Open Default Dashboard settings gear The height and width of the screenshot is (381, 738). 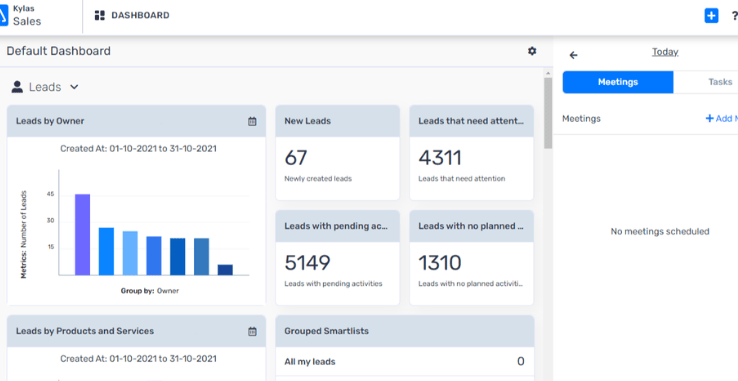(532, 51)
